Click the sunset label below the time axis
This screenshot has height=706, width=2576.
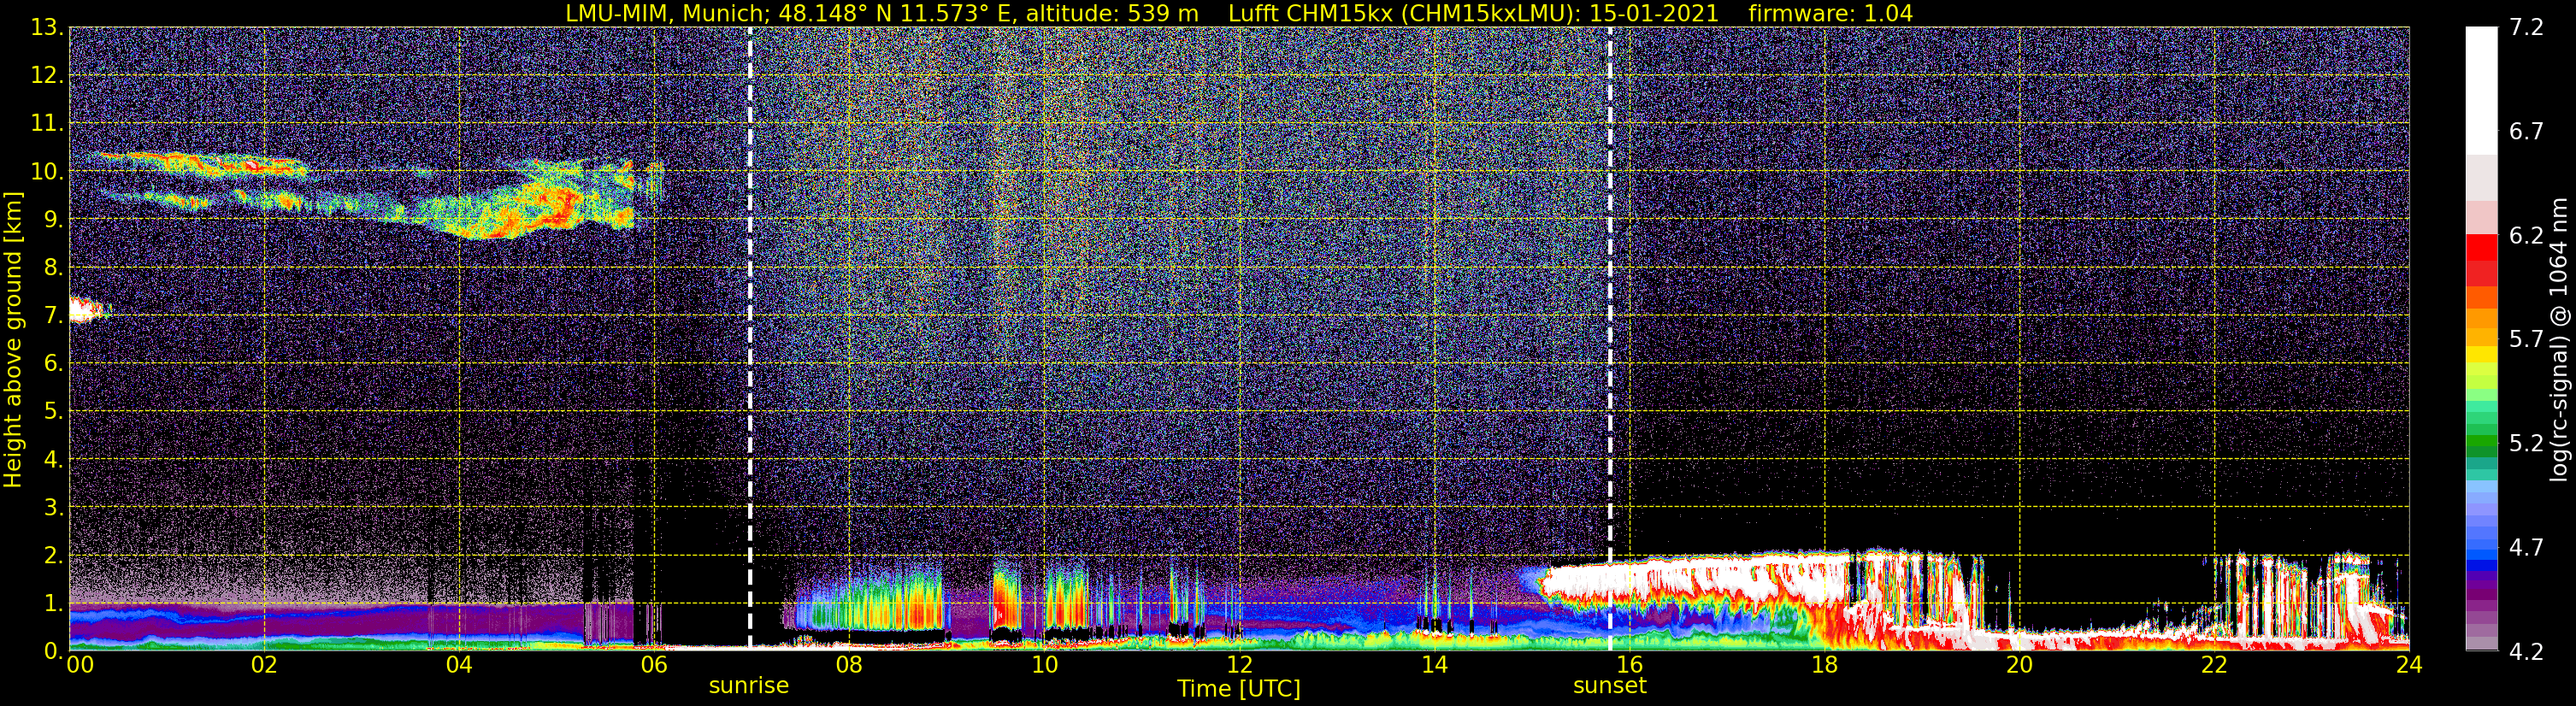click(x=1610, y=686)
